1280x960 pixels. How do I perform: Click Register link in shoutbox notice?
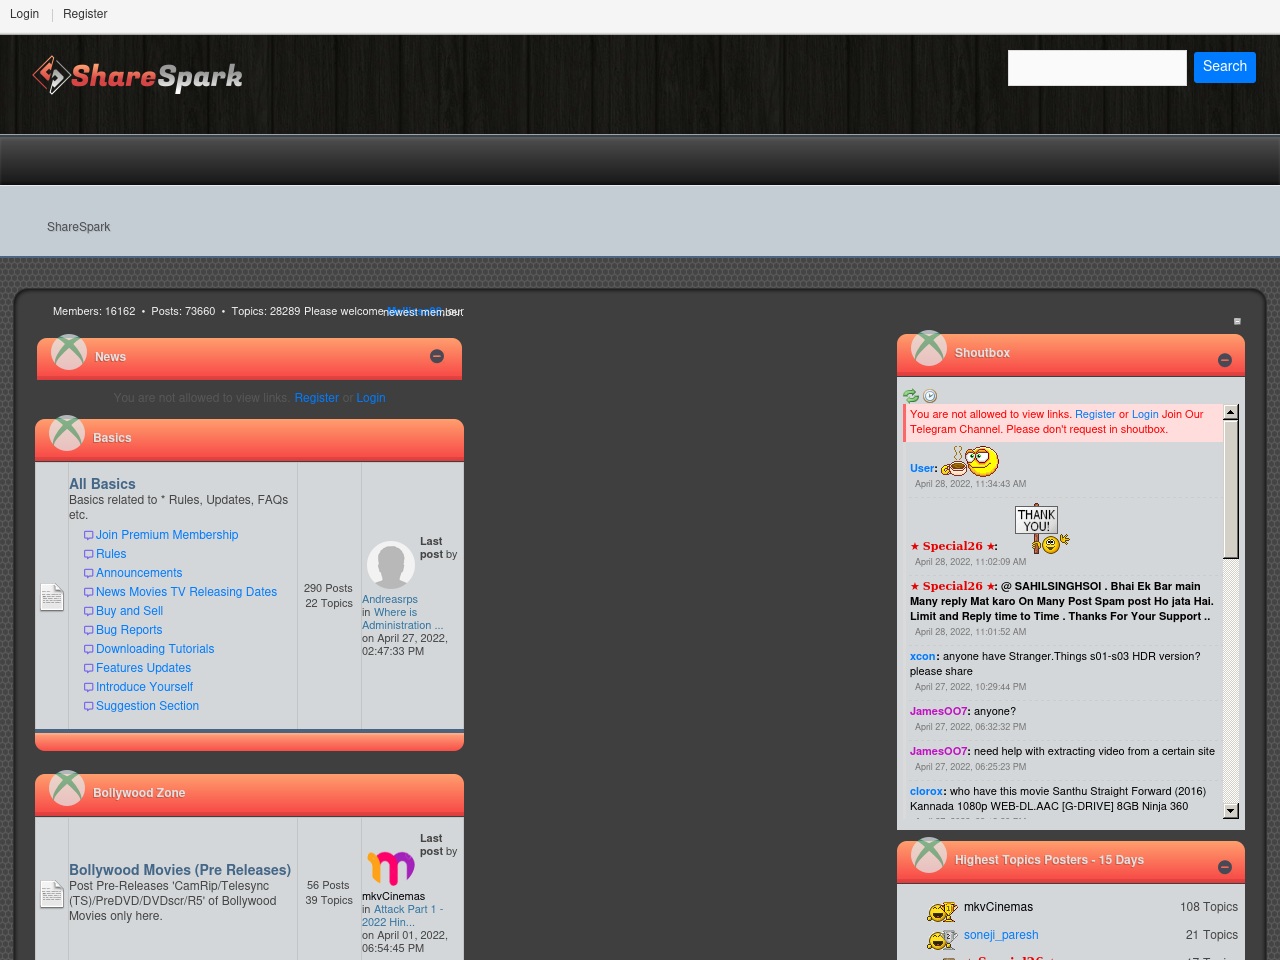[1095, 414]
